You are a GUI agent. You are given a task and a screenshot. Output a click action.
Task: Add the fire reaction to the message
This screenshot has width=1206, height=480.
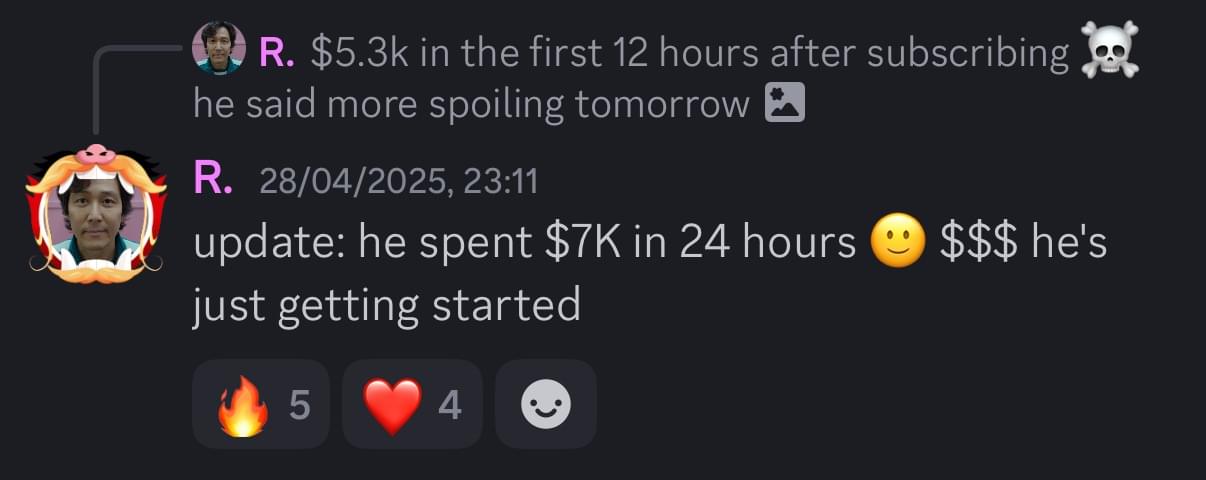pyautogui.click(x=244, y=405)
